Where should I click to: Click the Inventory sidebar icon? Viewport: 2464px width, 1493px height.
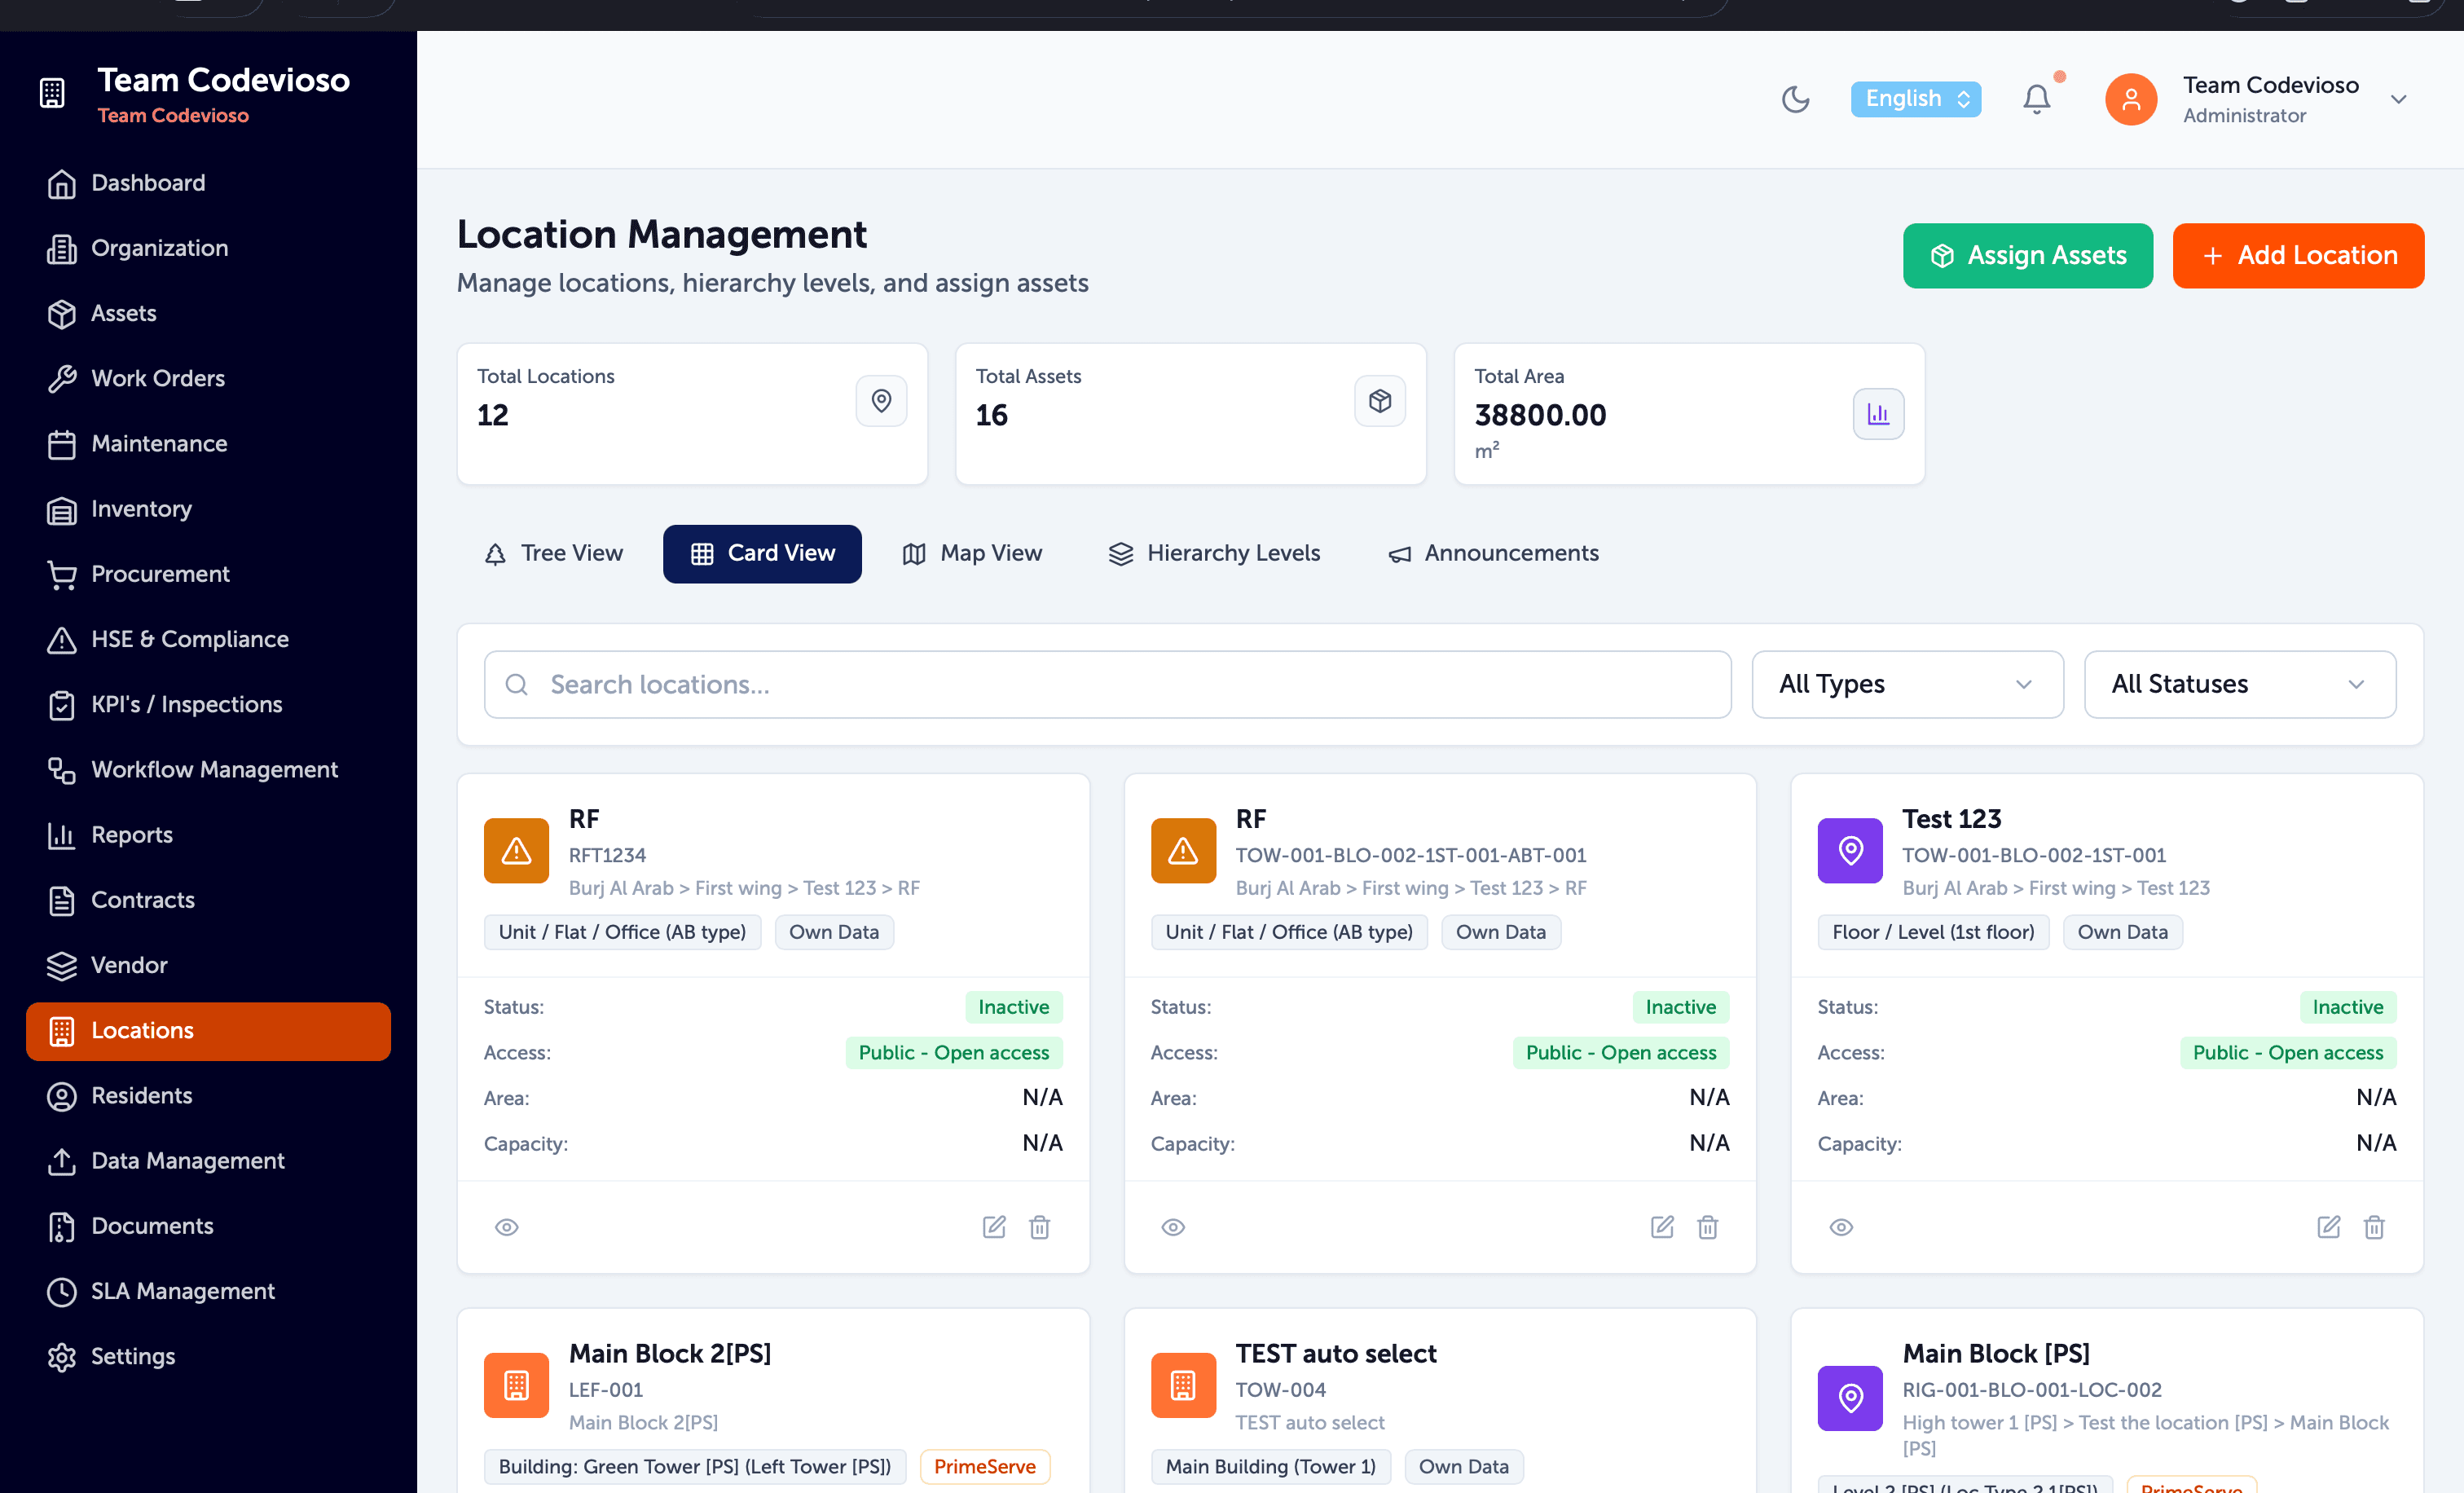coord(61,510)
